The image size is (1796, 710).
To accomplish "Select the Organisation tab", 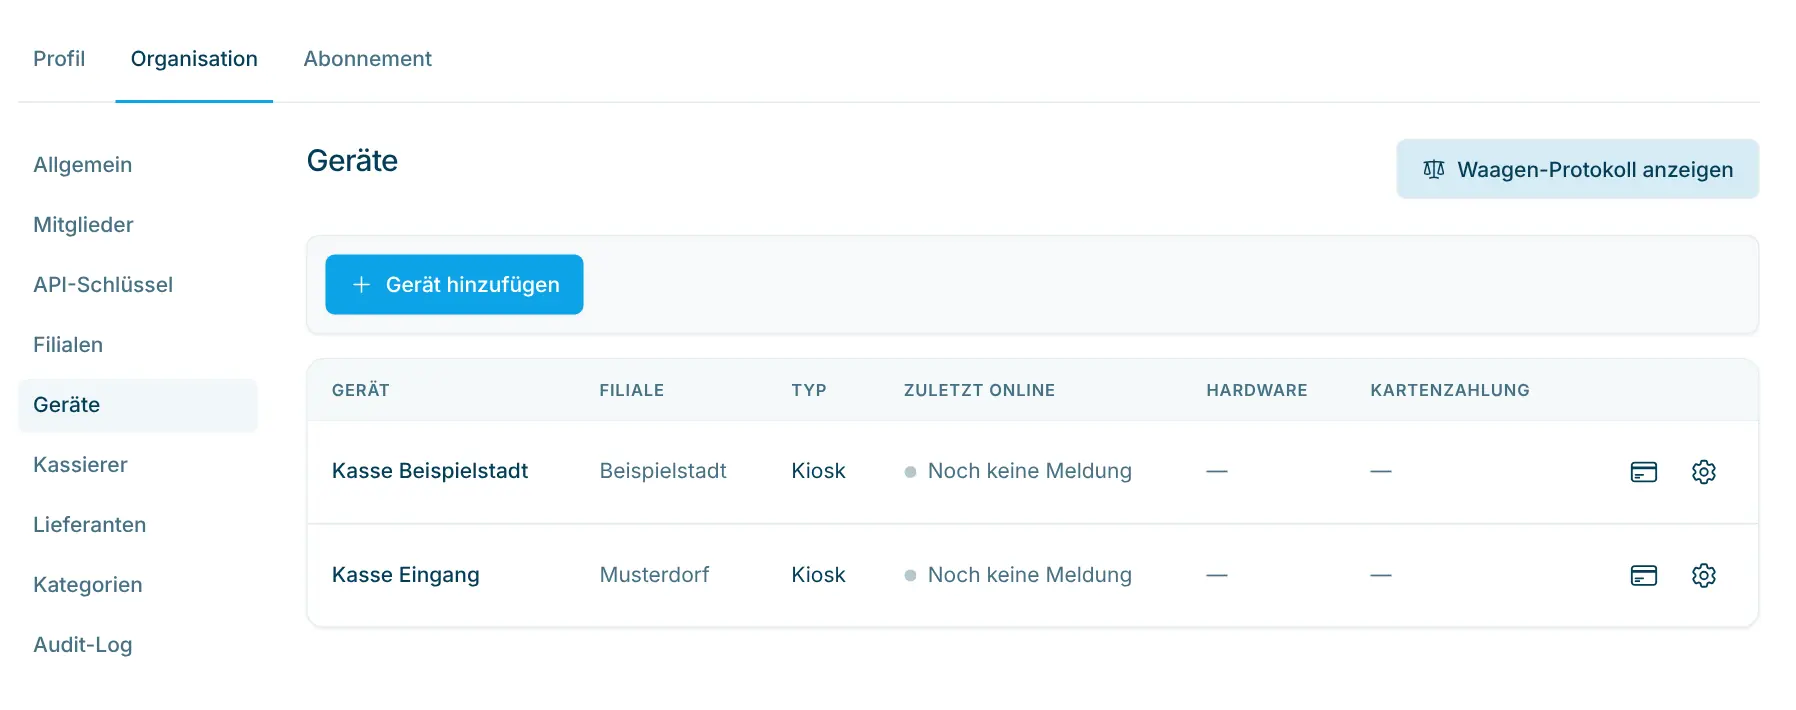I will 194,59.
